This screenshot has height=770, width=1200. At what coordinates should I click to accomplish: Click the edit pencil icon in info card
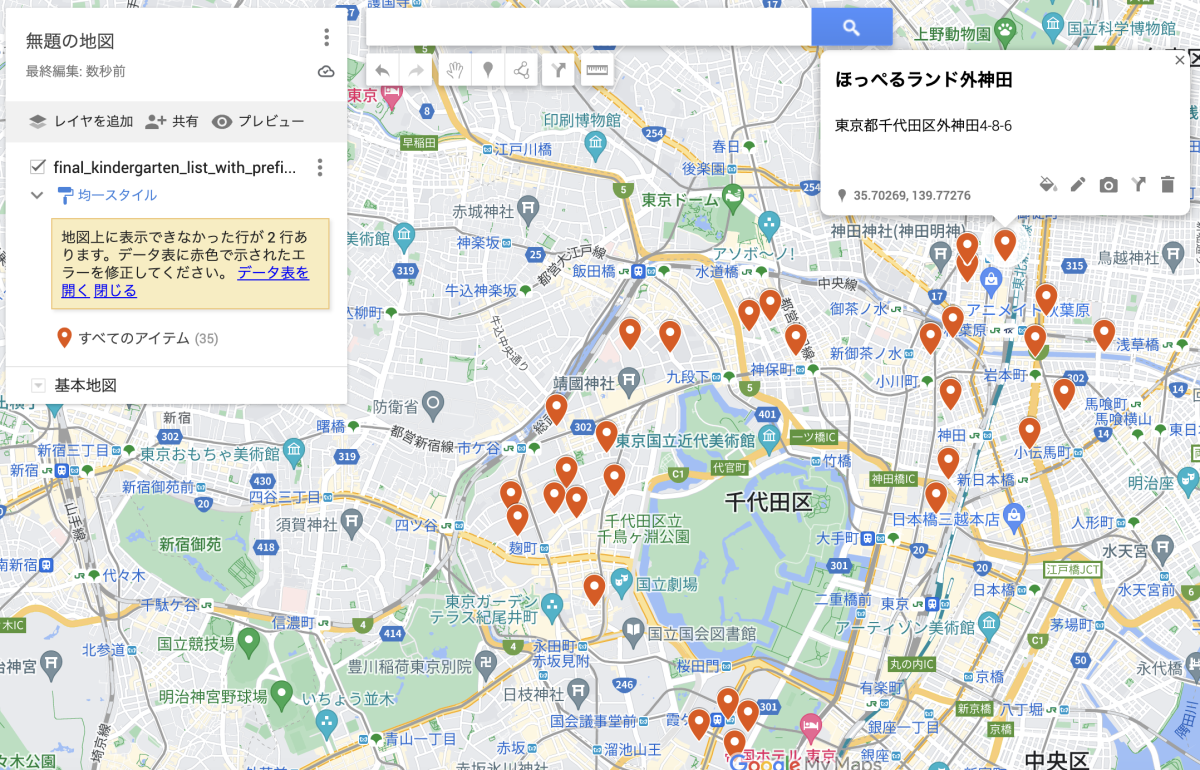click(1077, 184)
